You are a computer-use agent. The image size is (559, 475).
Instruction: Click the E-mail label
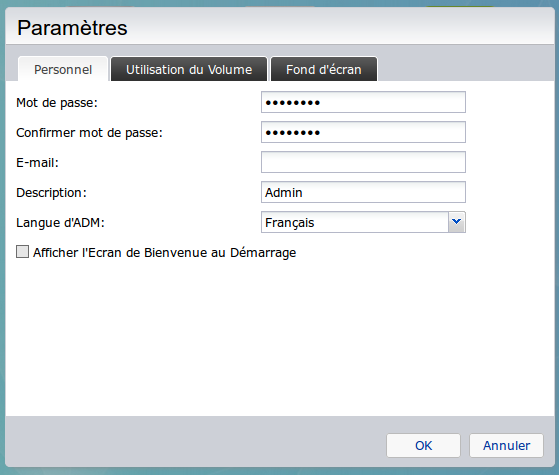pos(37,163)
